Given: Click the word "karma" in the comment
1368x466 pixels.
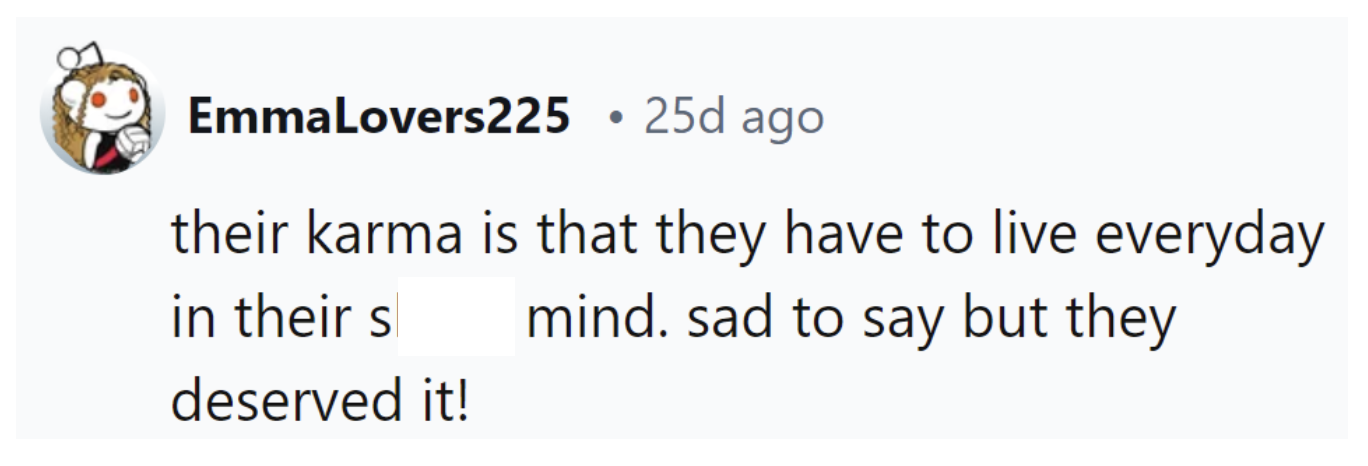Looking at the screenshot, I should click(383, 235).
